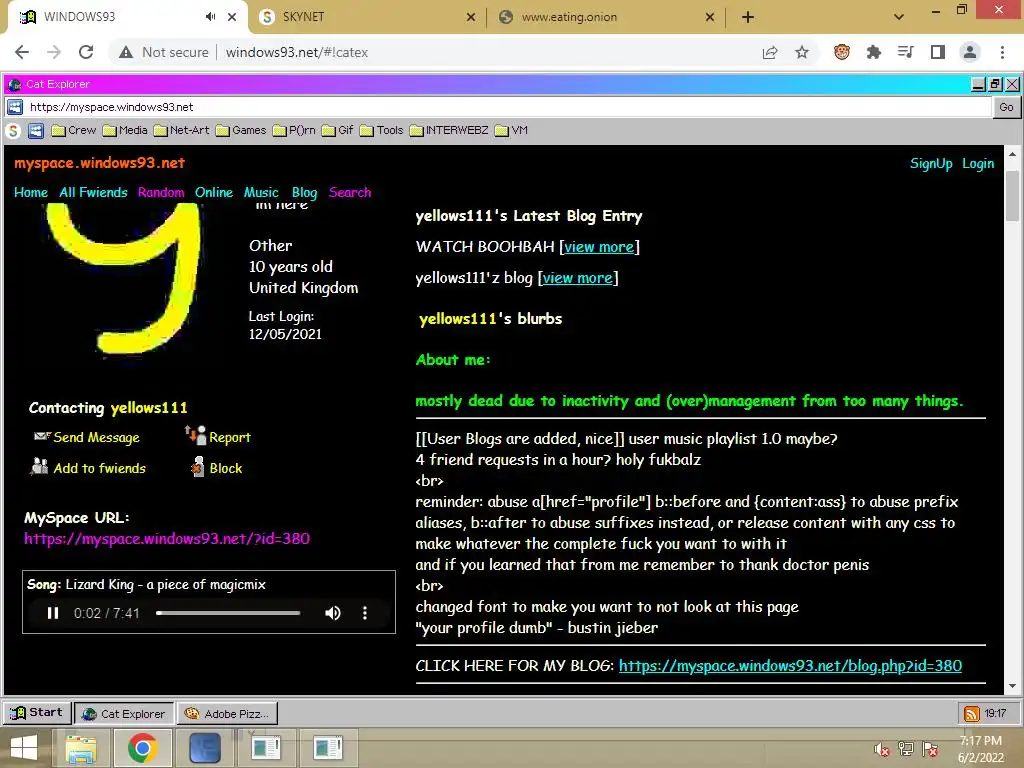
Task: Block yellows111
Action: pos(216,468)
